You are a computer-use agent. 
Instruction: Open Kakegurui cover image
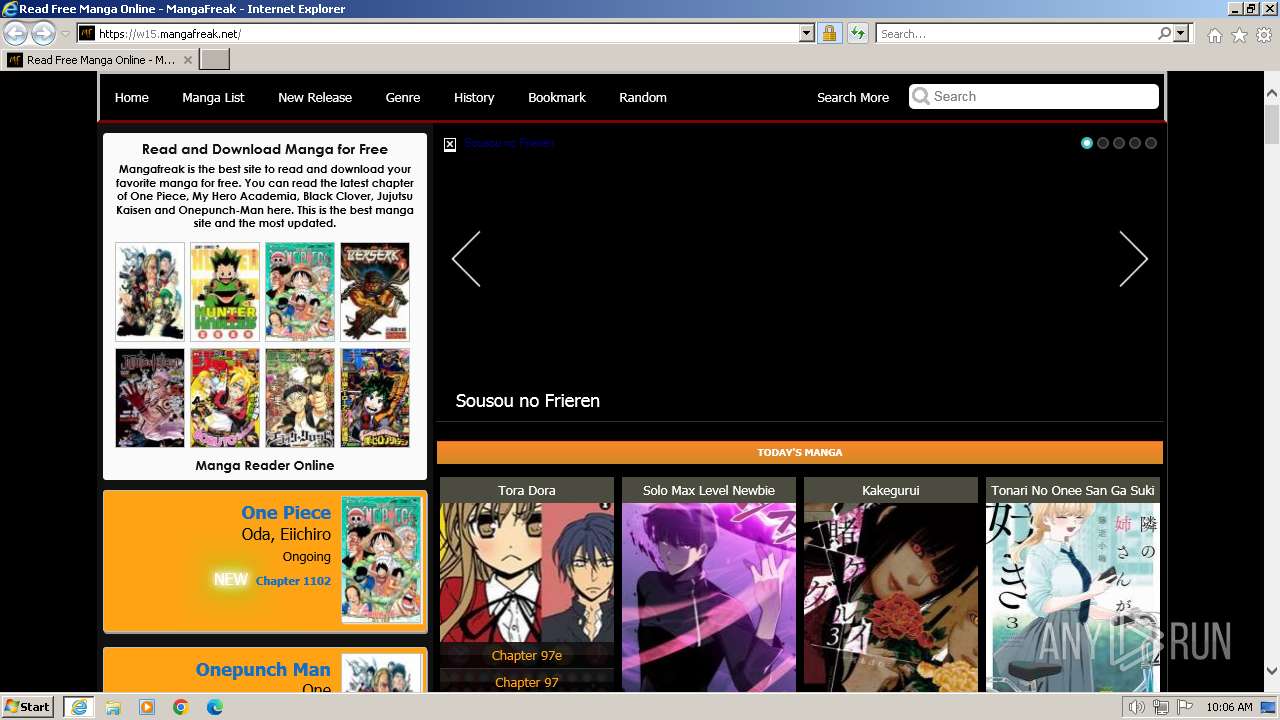point(891,597)
